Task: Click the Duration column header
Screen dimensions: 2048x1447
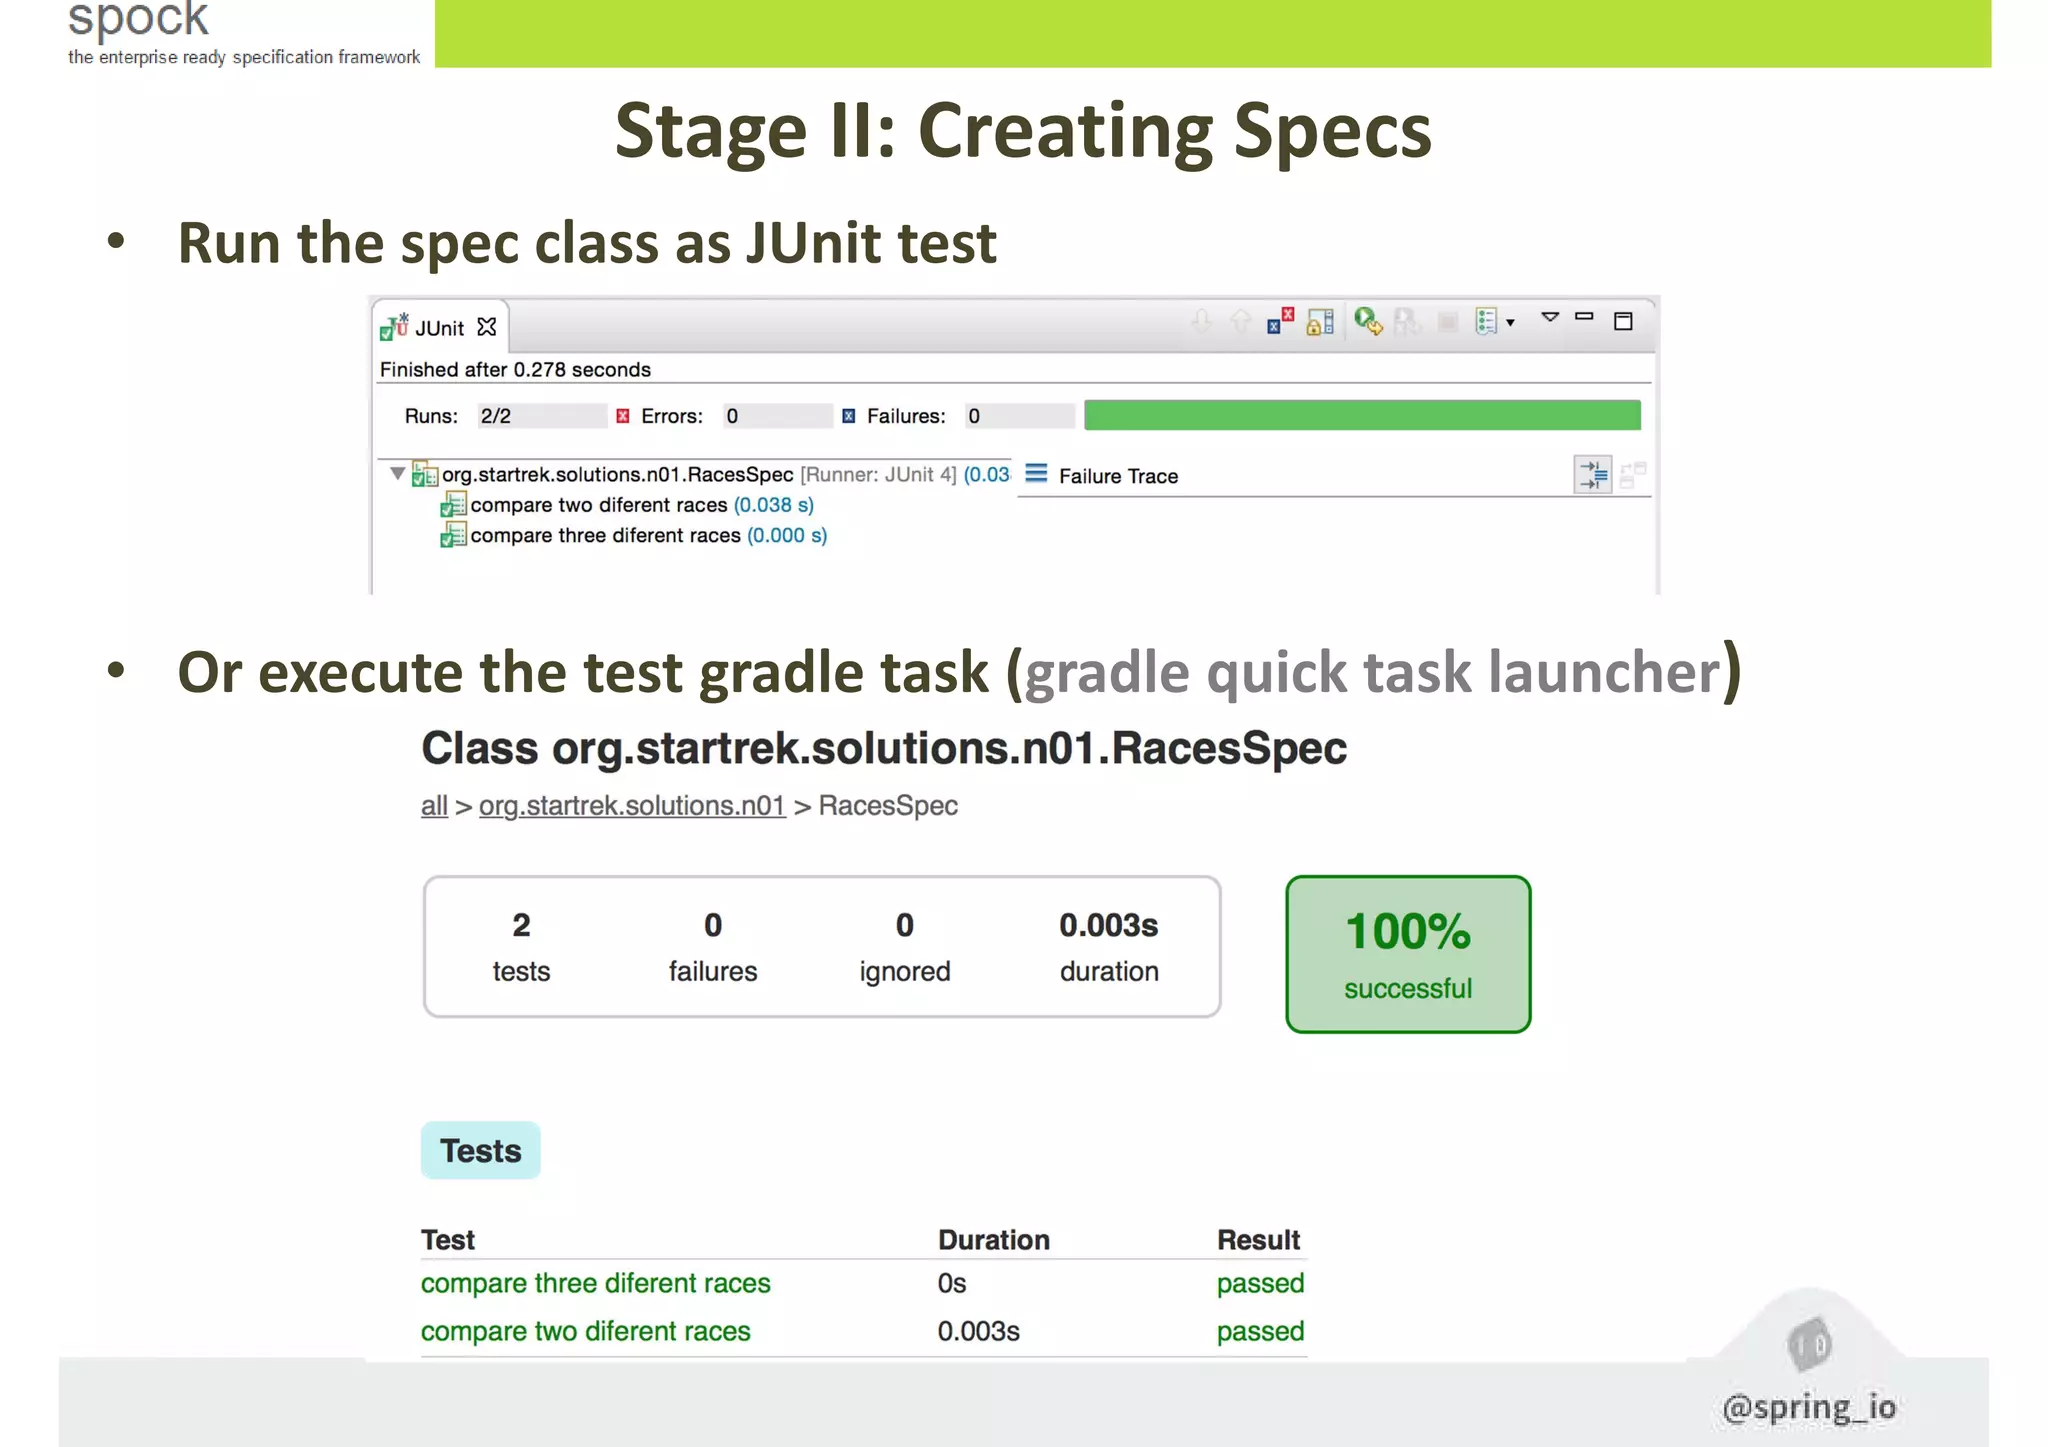Action: [994, 1240]
